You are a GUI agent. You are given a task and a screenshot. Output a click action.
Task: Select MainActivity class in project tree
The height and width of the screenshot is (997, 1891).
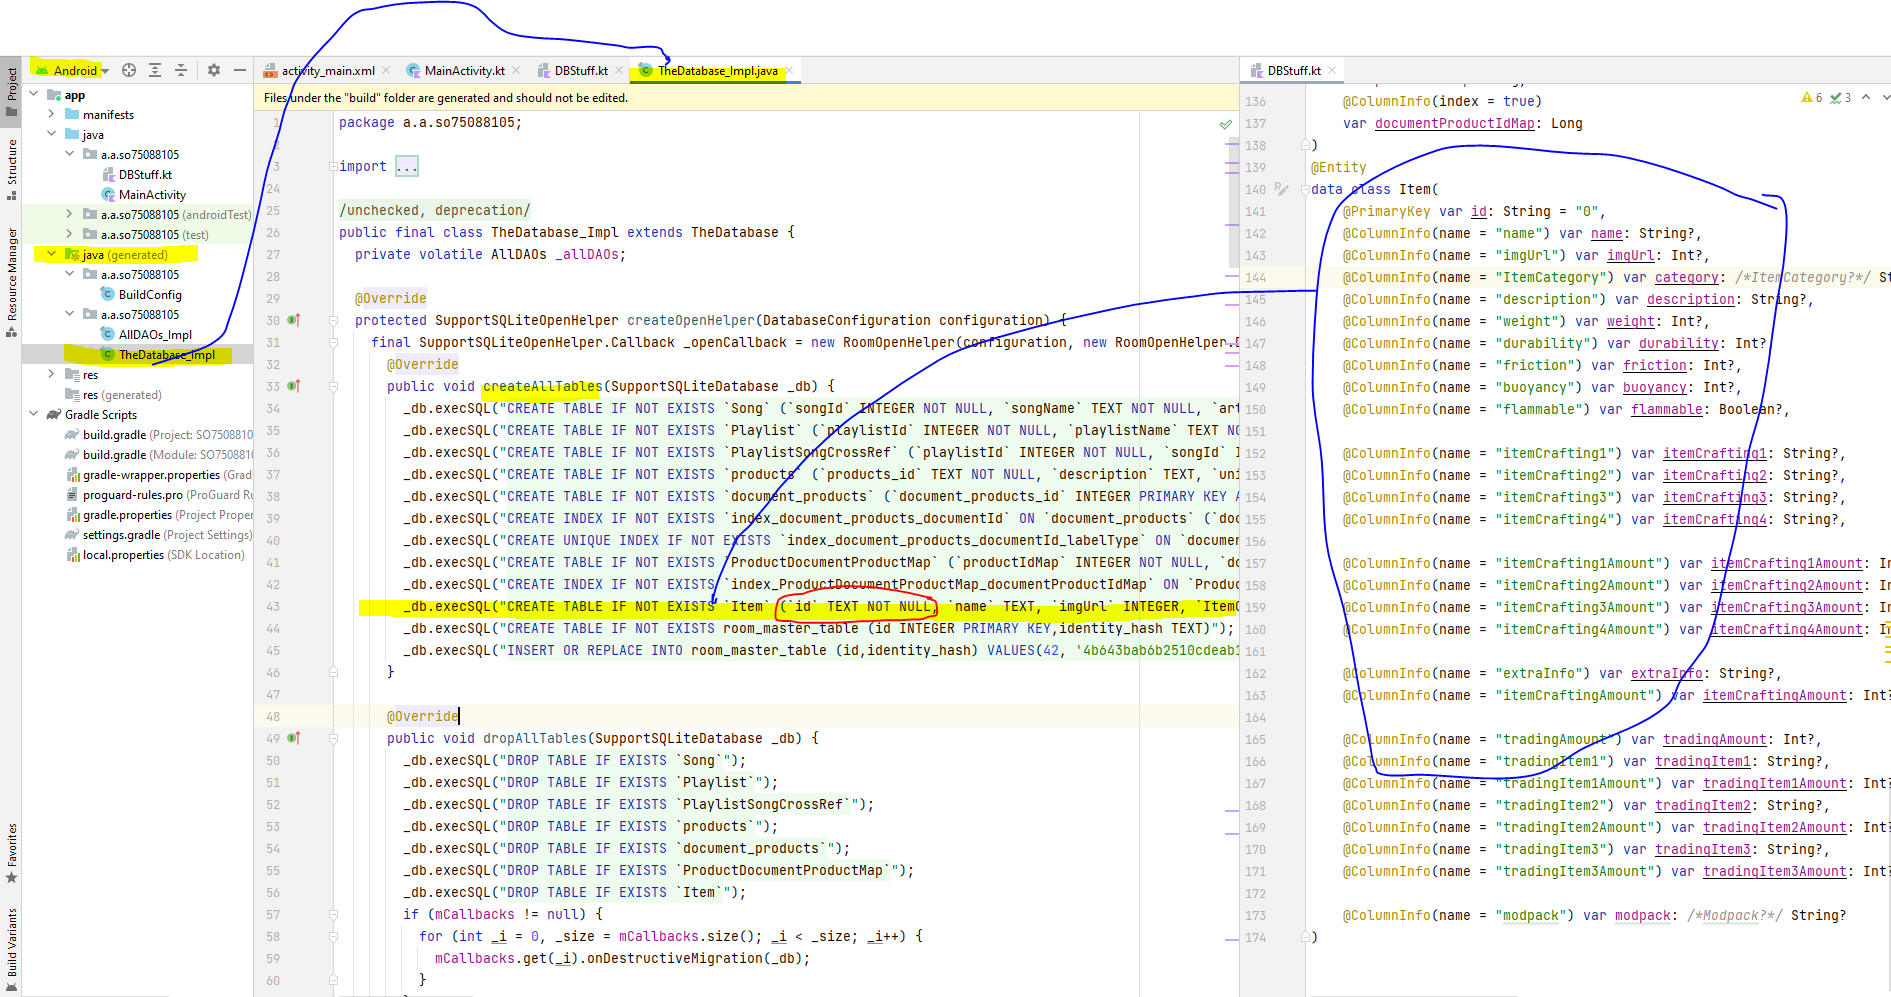(143, 195)
